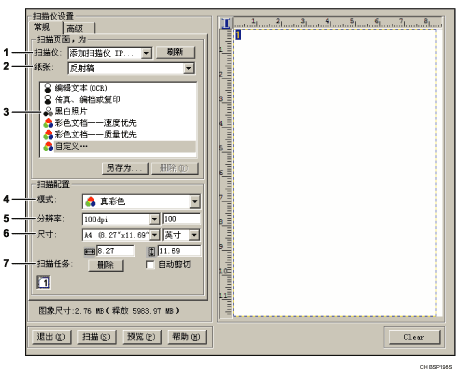This screenshot has height=371, width=456.
Task: Click icon beside 传真、编档或复印
Action: [48, 100]
